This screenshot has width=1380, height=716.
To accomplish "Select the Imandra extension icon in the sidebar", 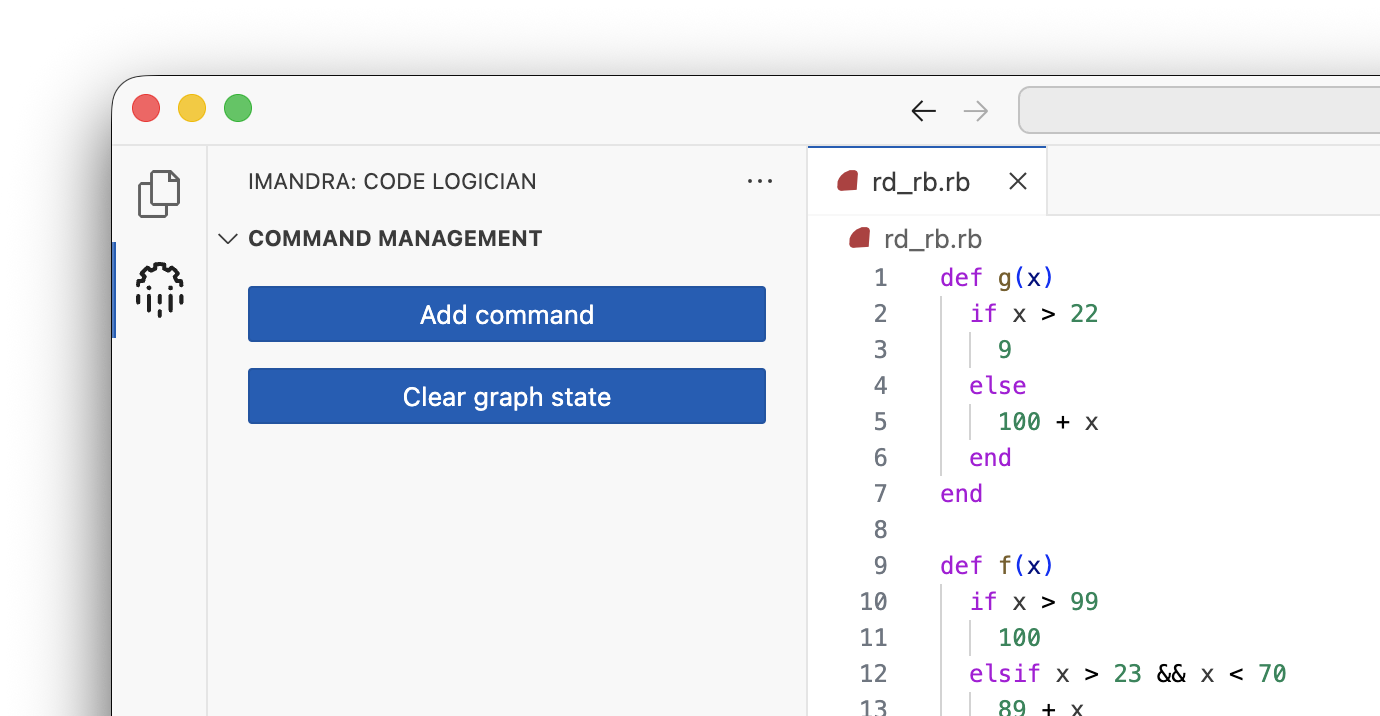I will click(159, 290).
